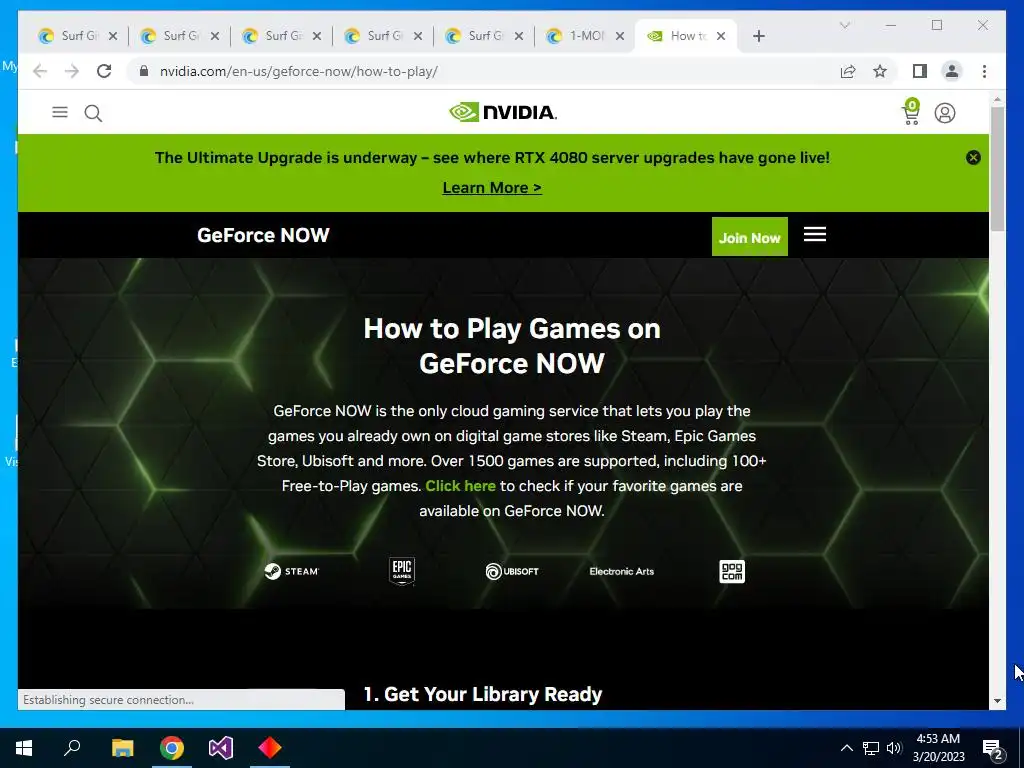Click the Ubisoft logo
The width and height of the screenshot is (1024, 768).
click(x=512, y=571)
